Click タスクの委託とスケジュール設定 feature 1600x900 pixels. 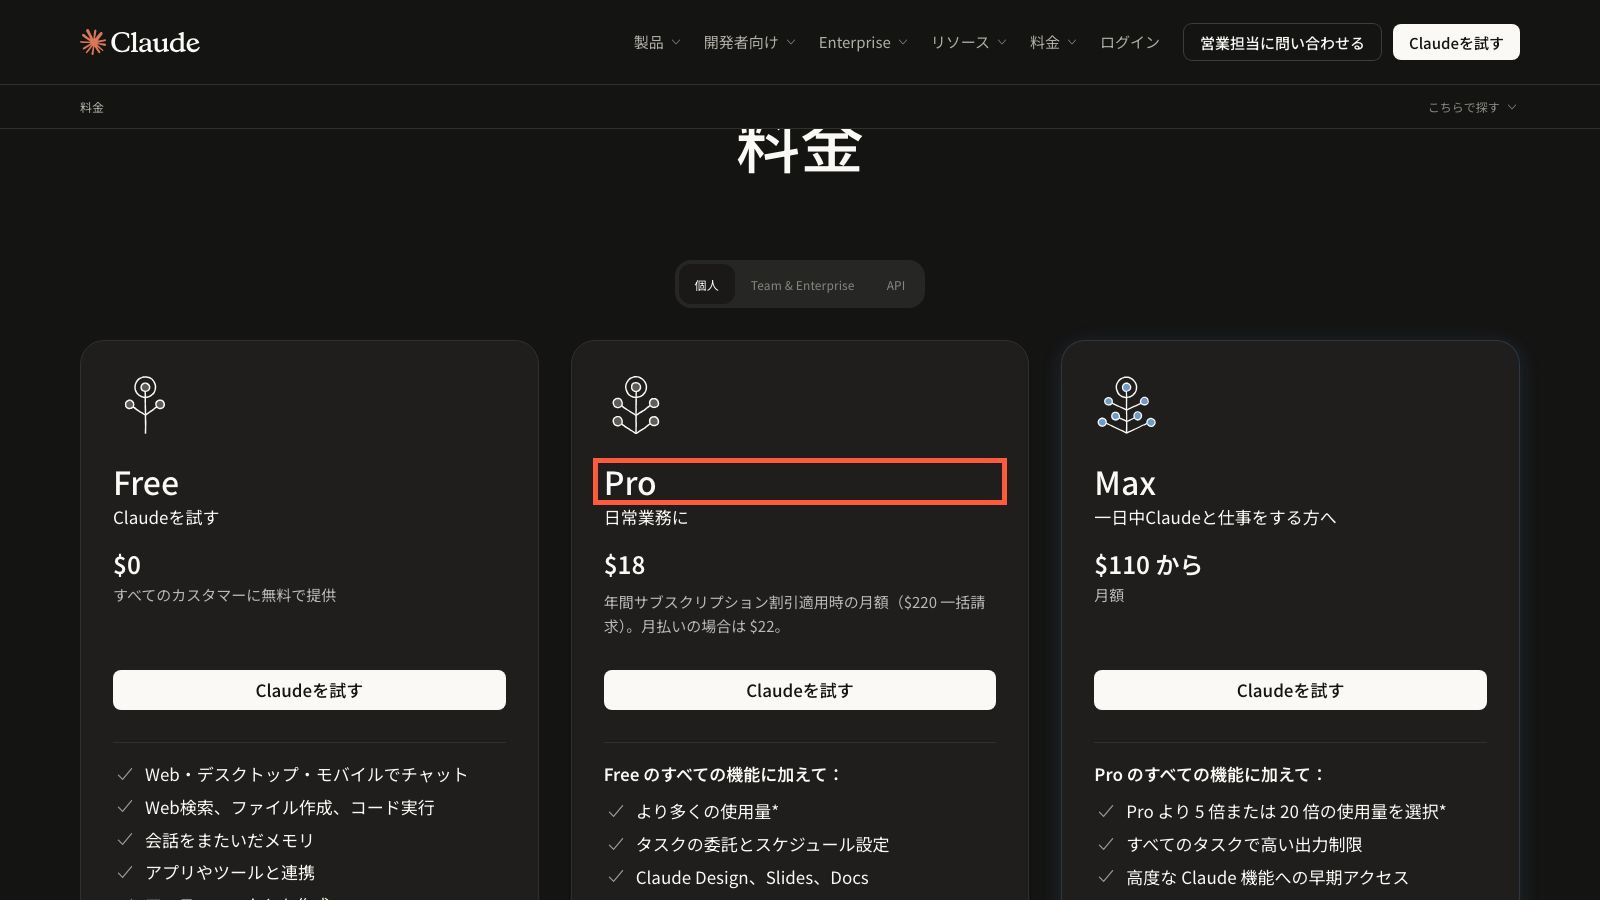click(762, 844)
